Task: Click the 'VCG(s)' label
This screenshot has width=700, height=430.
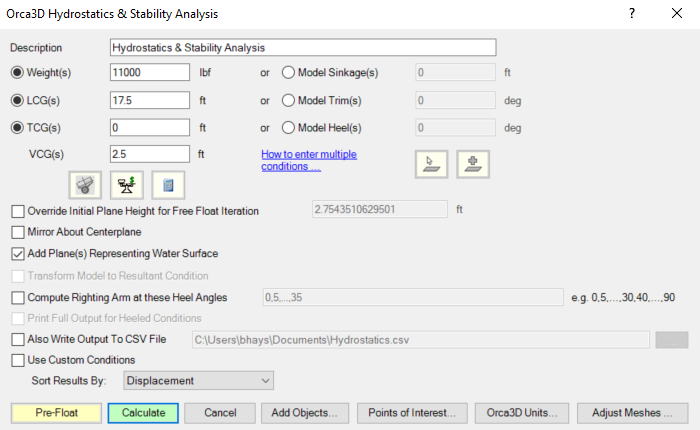Action: pyautogui.click(x=46, y=154)
